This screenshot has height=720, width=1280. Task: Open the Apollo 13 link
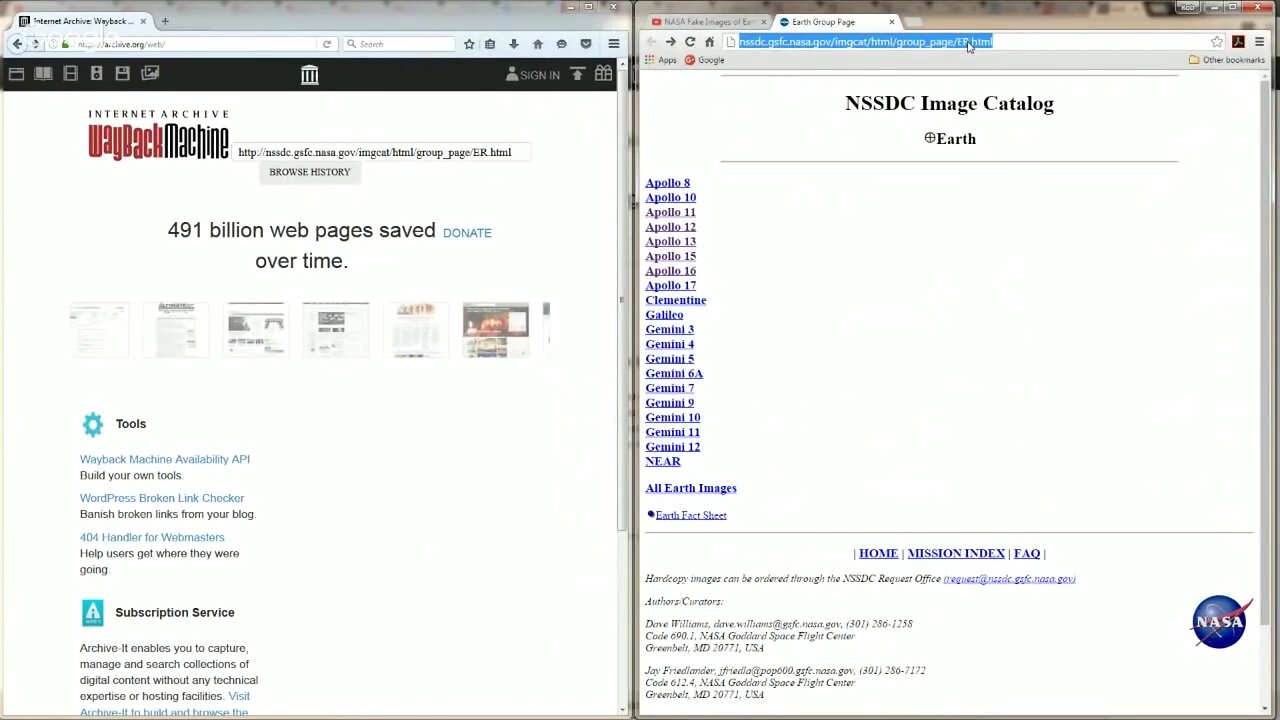point(670,242)
